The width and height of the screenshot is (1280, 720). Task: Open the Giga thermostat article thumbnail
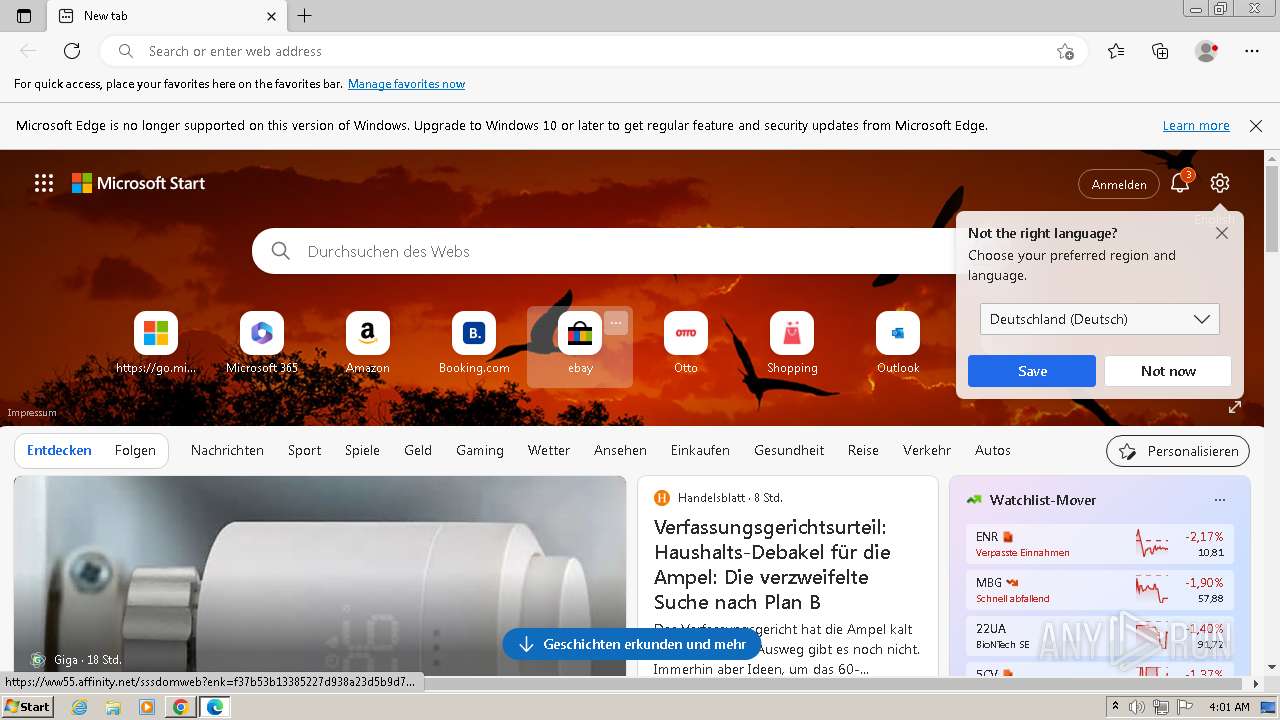[x=320, y=575]
